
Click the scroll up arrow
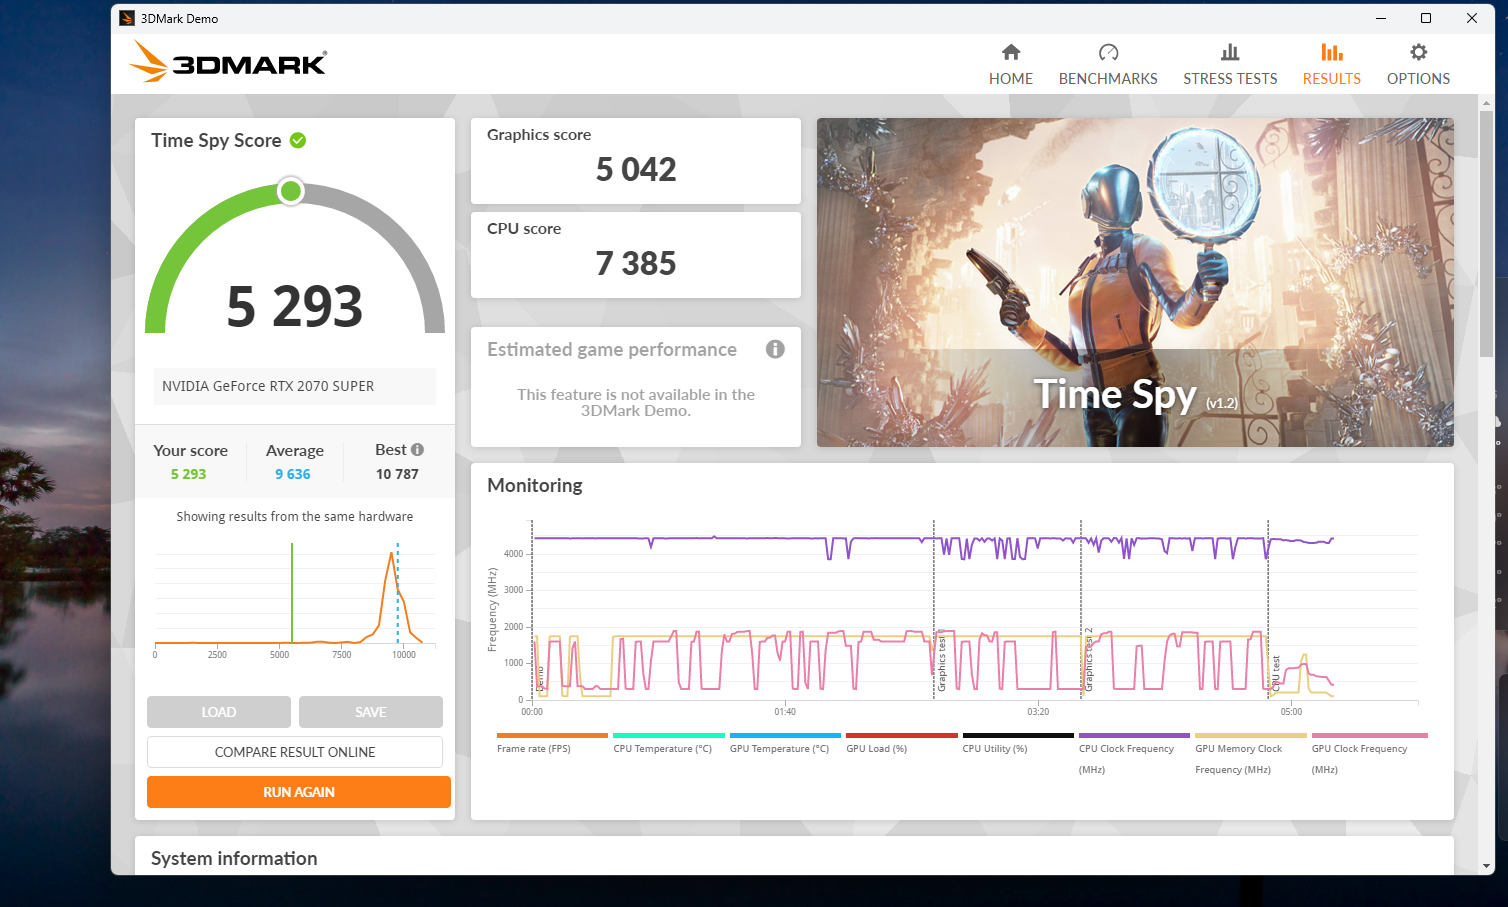click(1487, 102)
